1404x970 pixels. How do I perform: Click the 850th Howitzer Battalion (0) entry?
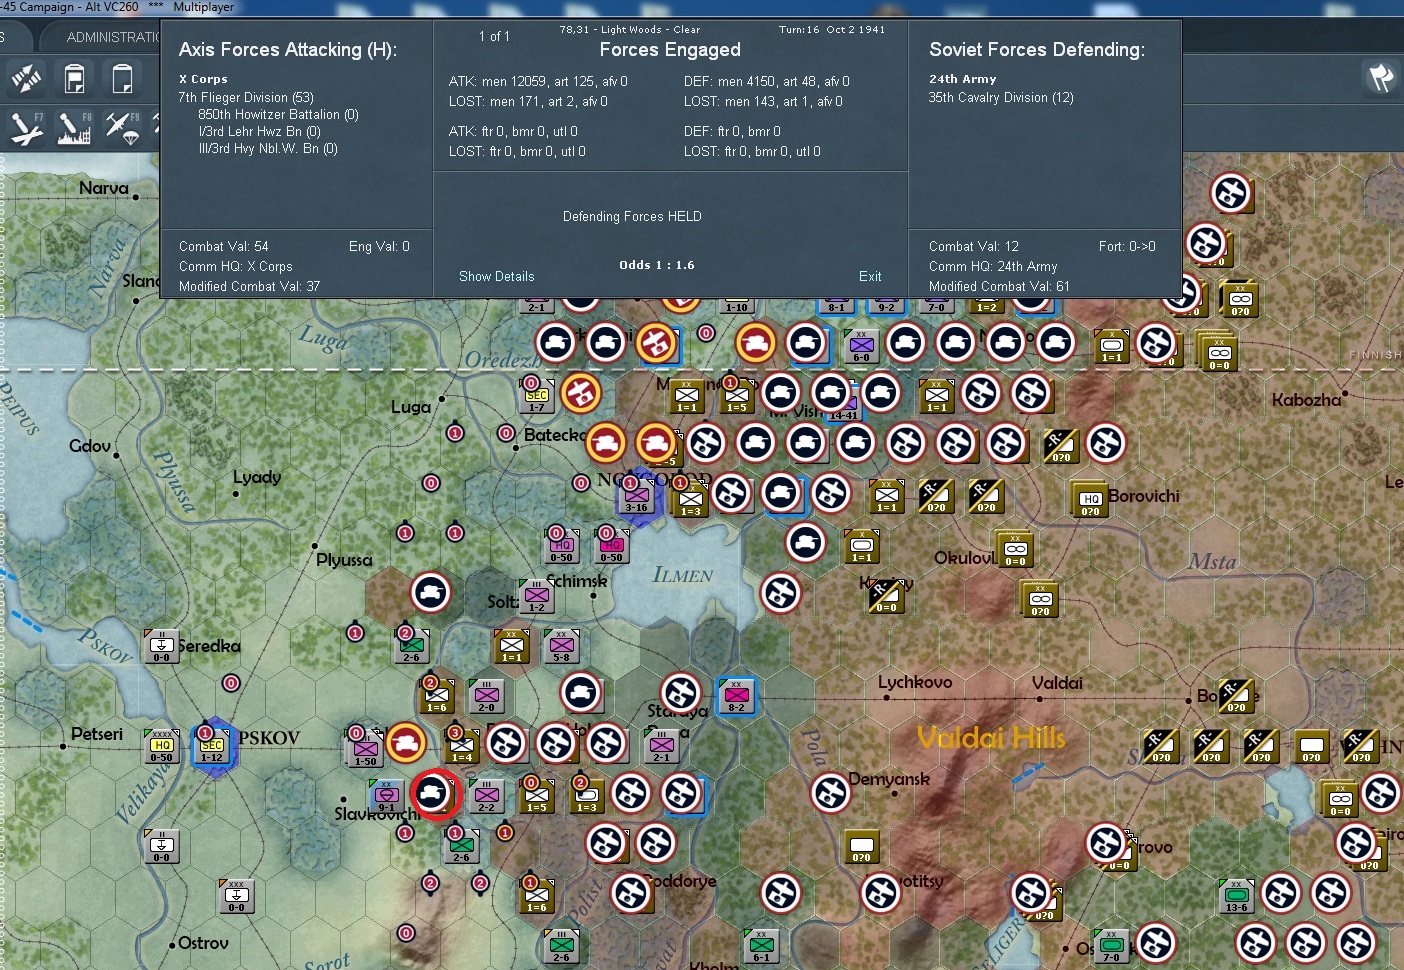pos(278,115)
